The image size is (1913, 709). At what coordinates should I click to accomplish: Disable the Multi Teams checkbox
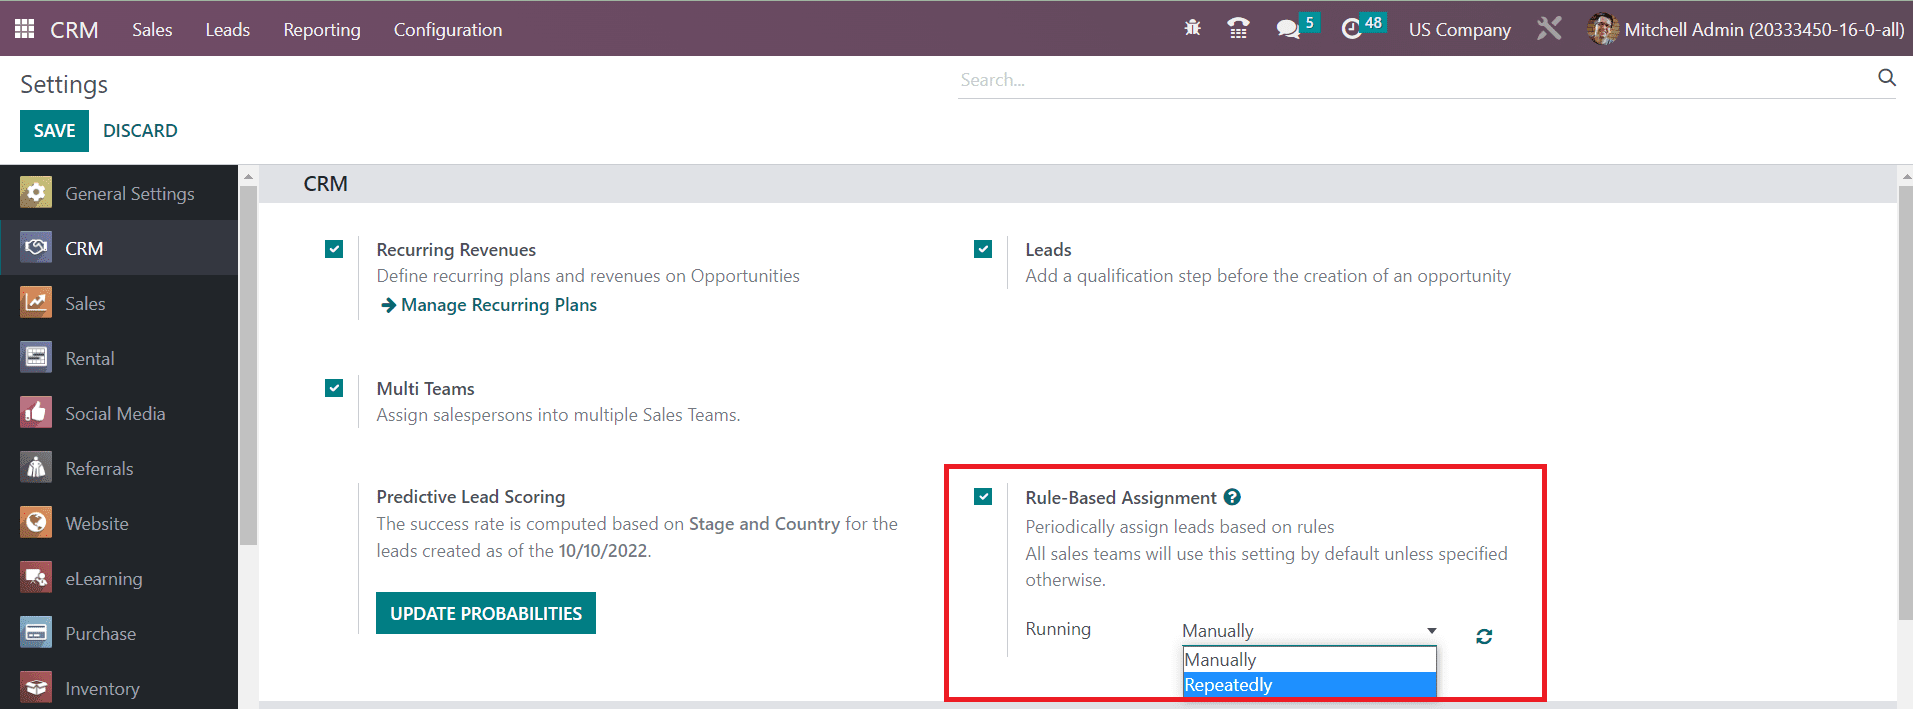pos(334,388)
